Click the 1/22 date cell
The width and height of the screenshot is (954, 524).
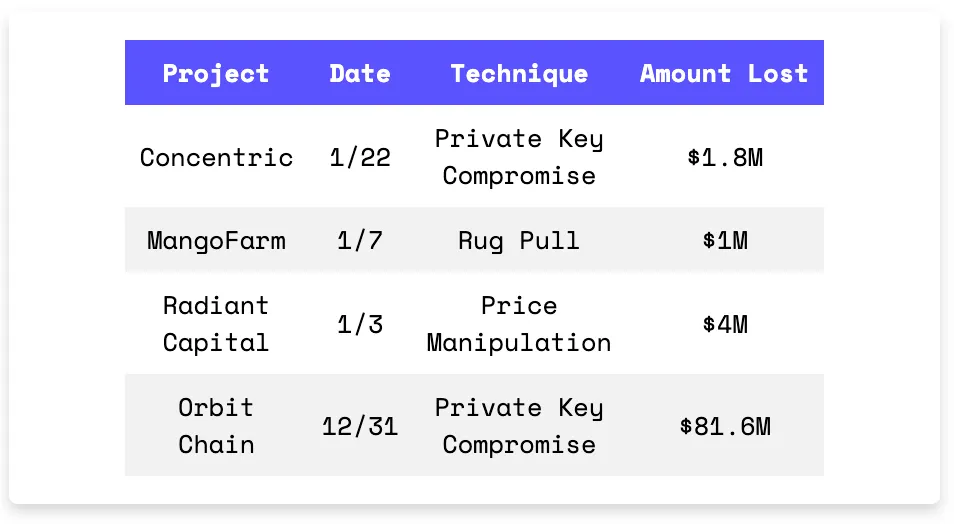click(360, 158)
